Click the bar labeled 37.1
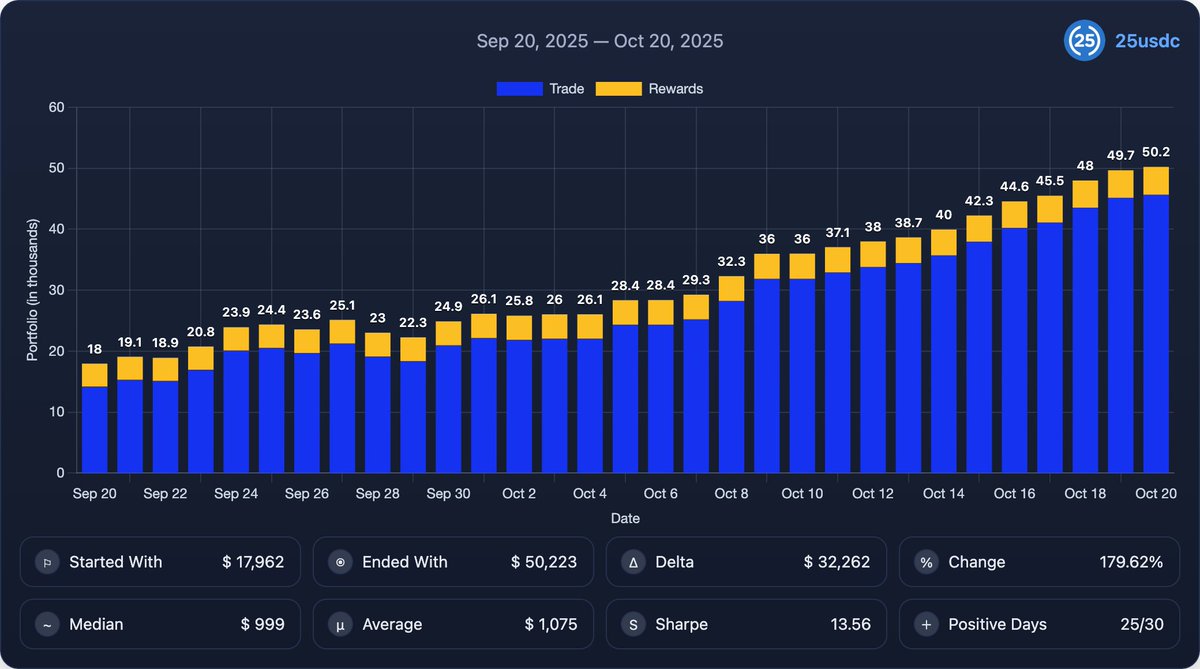This screenshot has height=669, width=1200. click(x=838, y=360)
